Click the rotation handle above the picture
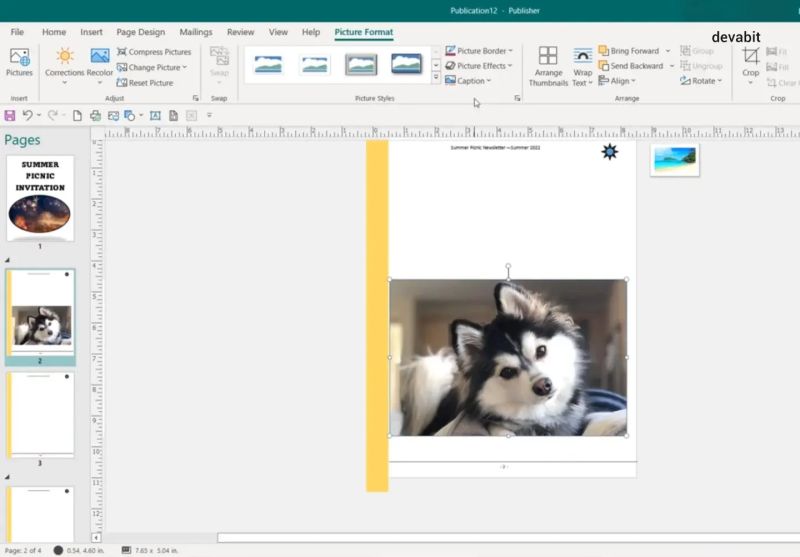800x557 pixels. [508, 266]
